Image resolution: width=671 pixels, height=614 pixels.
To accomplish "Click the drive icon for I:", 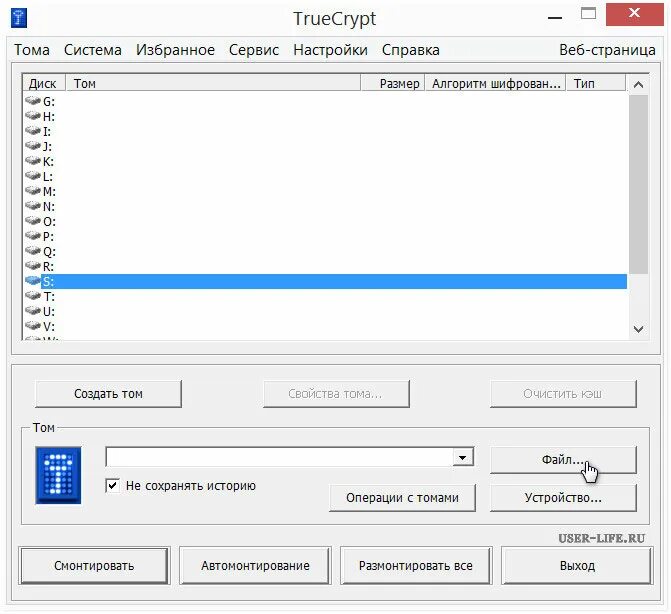I will (x=33, y=131).
